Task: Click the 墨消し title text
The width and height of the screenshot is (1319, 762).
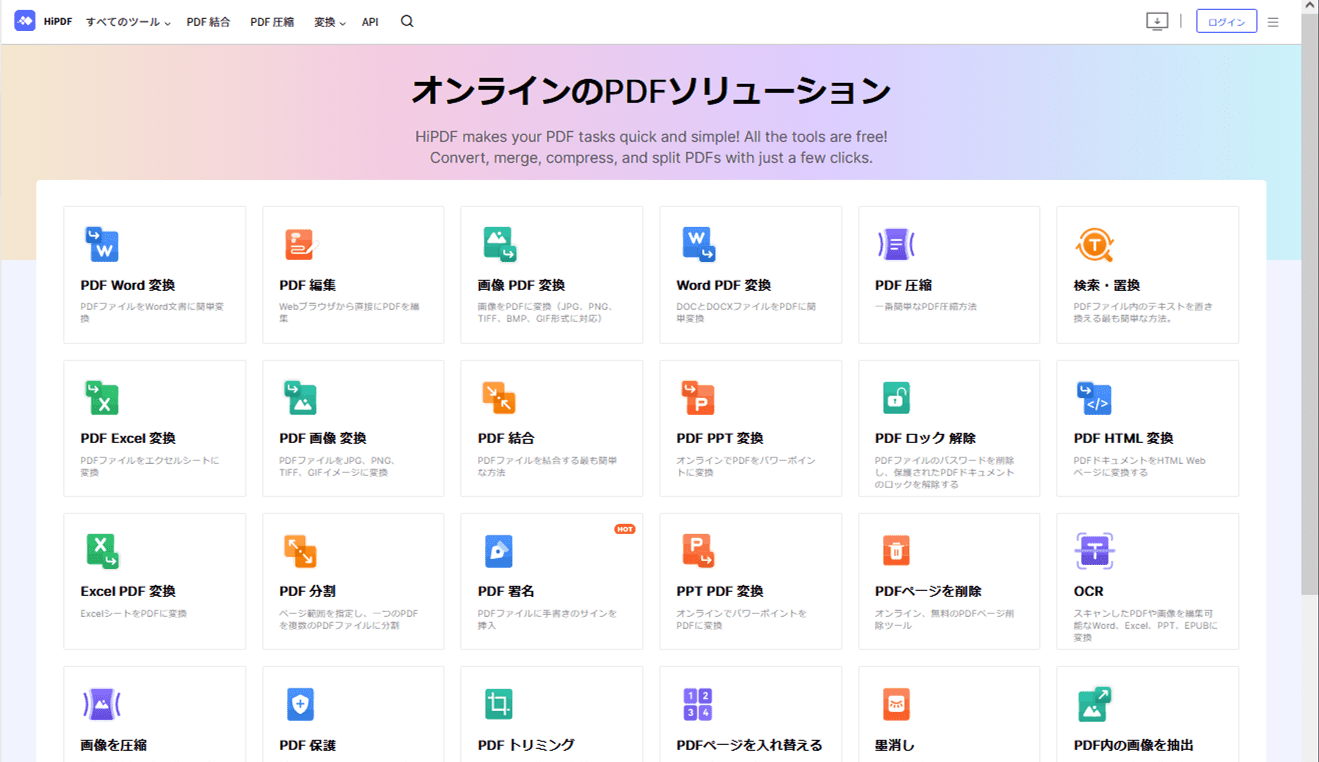Action: (895, 745)
